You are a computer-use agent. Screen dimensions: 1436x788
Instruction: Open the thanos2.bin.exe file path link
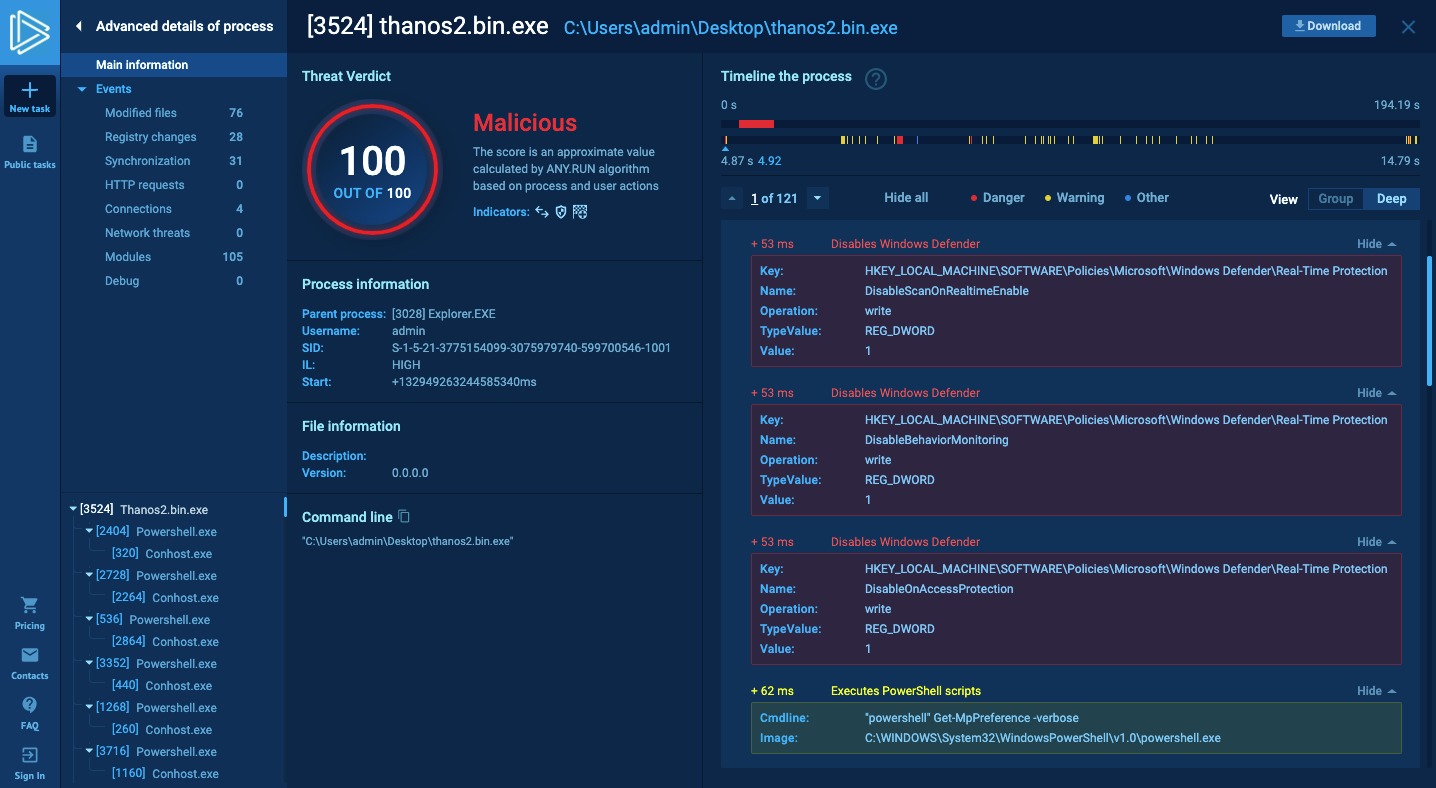pyautogui.click(x=731, y=28)
